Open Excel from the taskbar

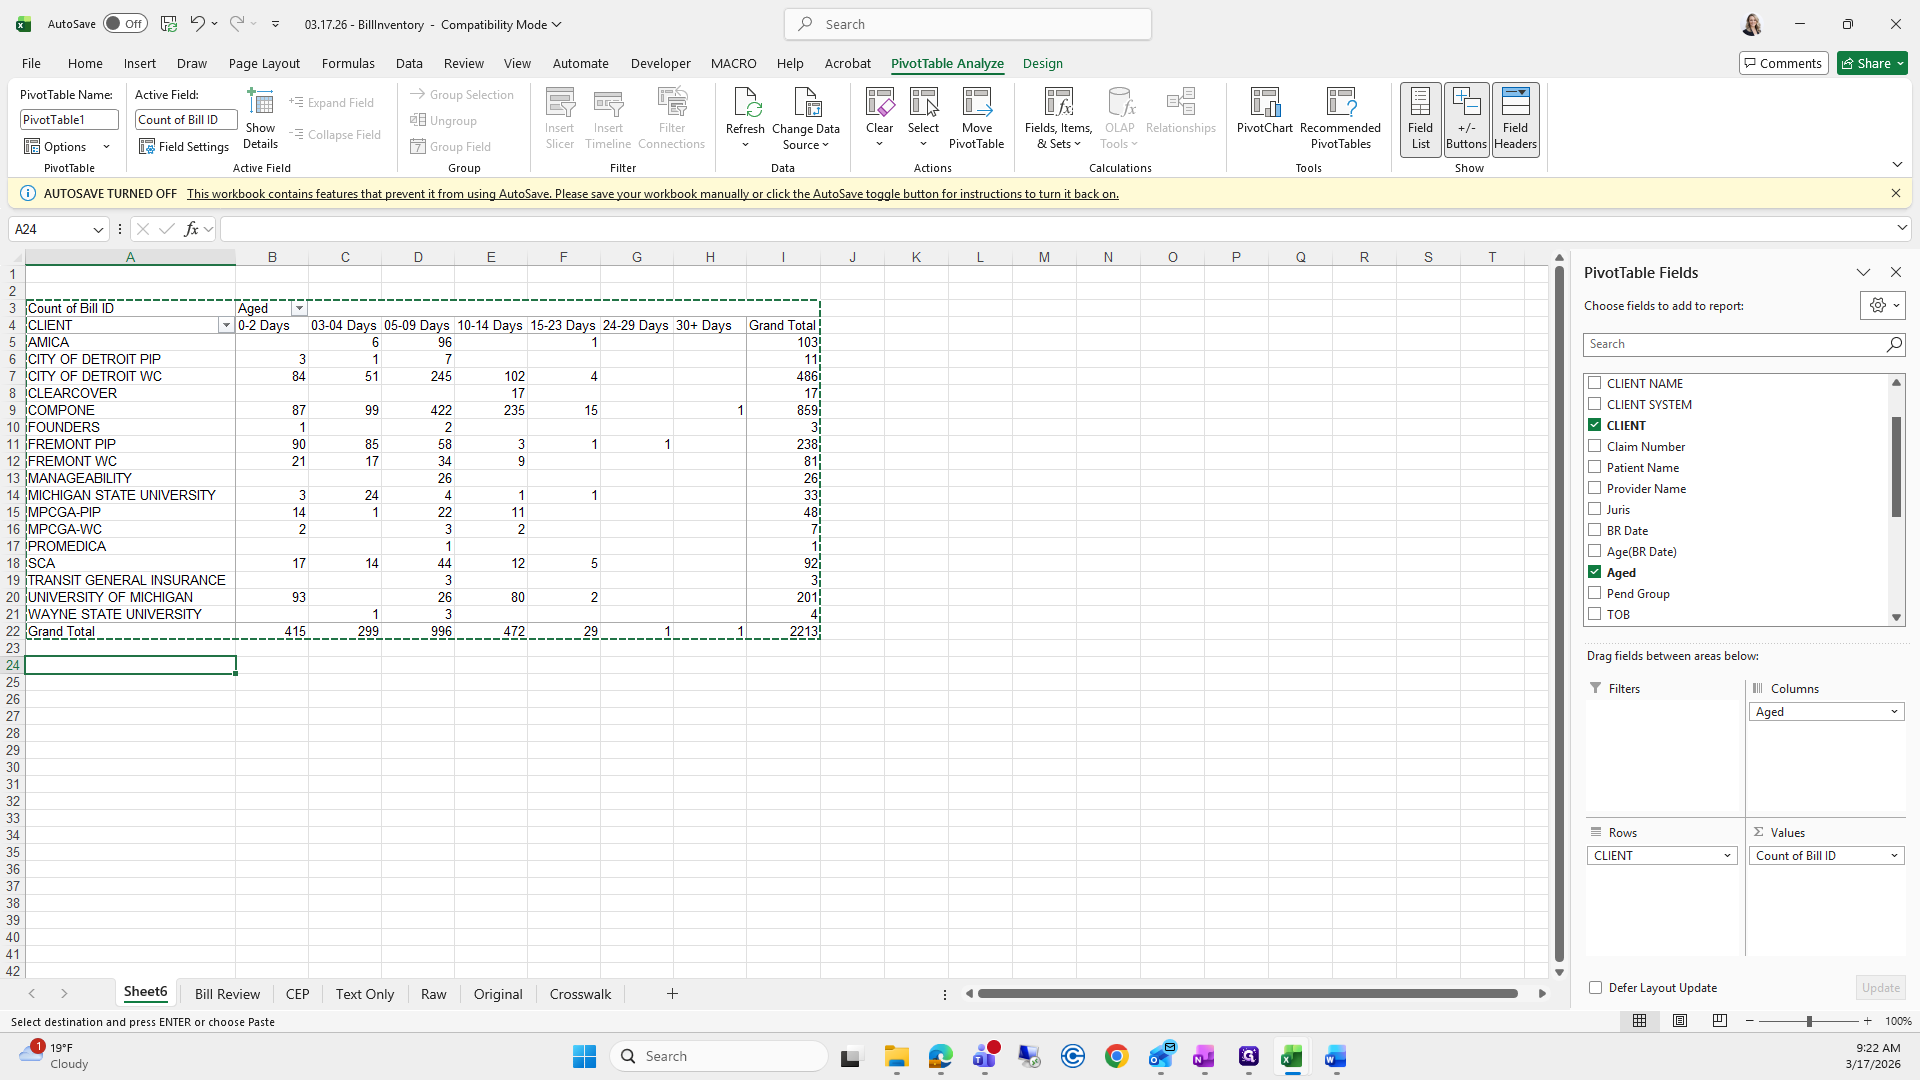click(x=1292, y=1056)
